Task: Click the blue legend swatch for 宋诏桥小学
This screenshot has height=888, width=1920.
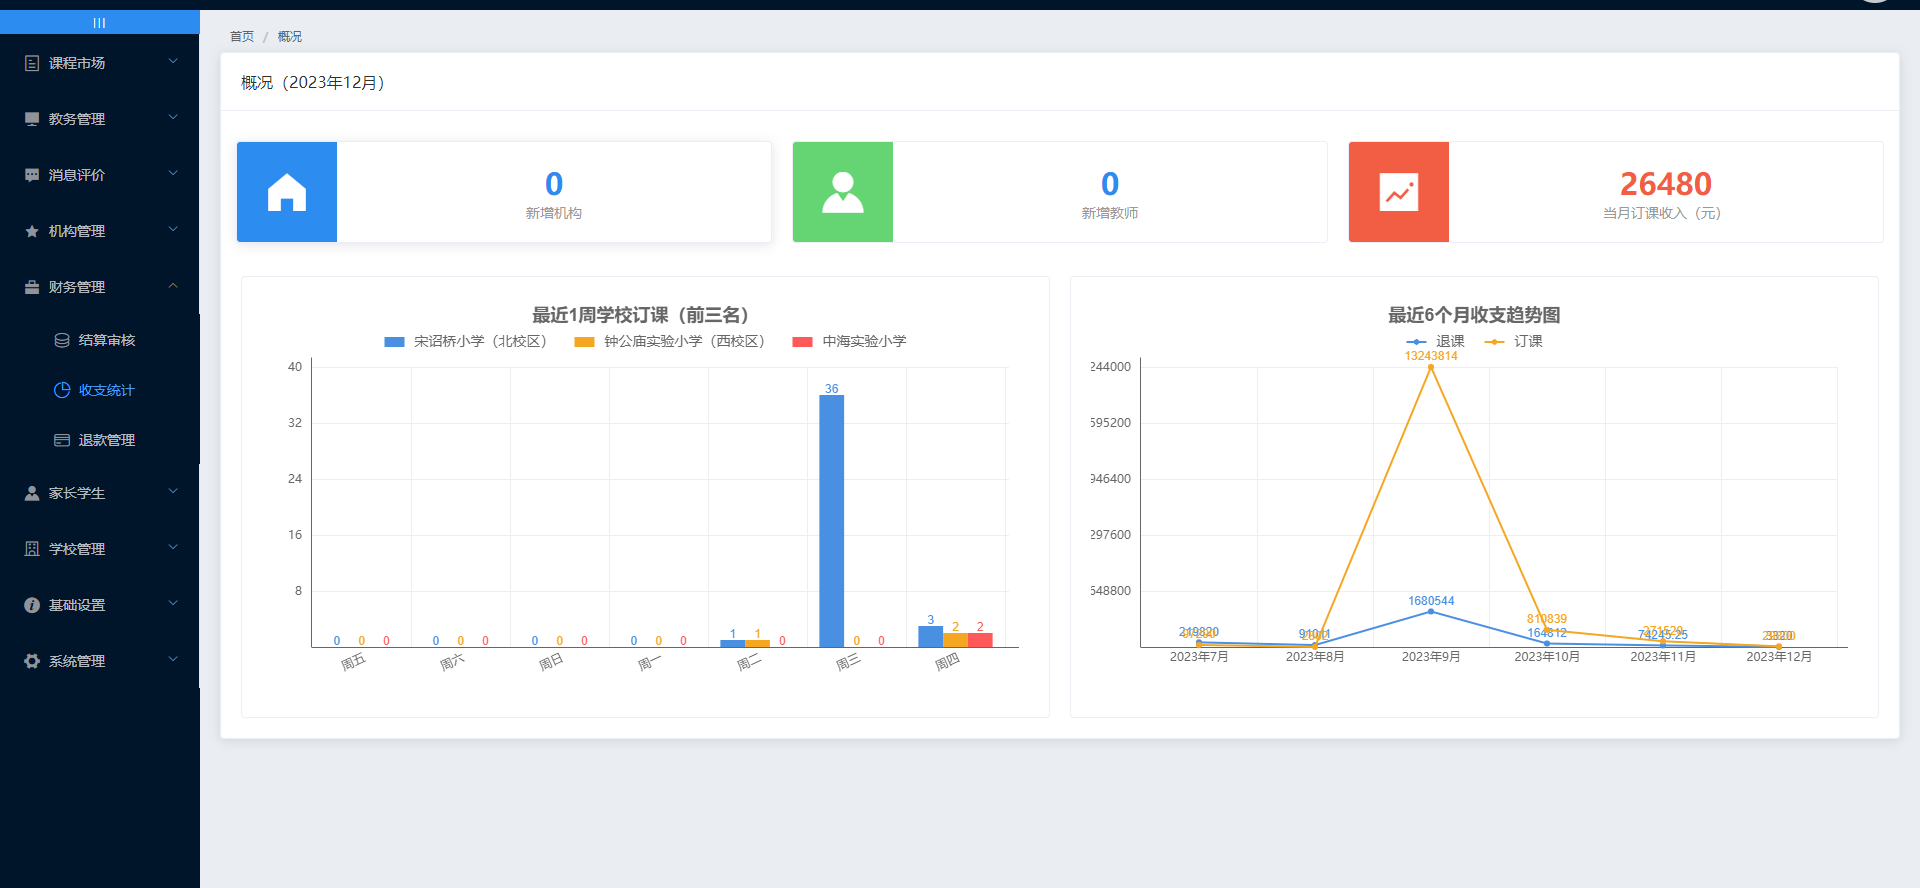Action: point(394,342)
